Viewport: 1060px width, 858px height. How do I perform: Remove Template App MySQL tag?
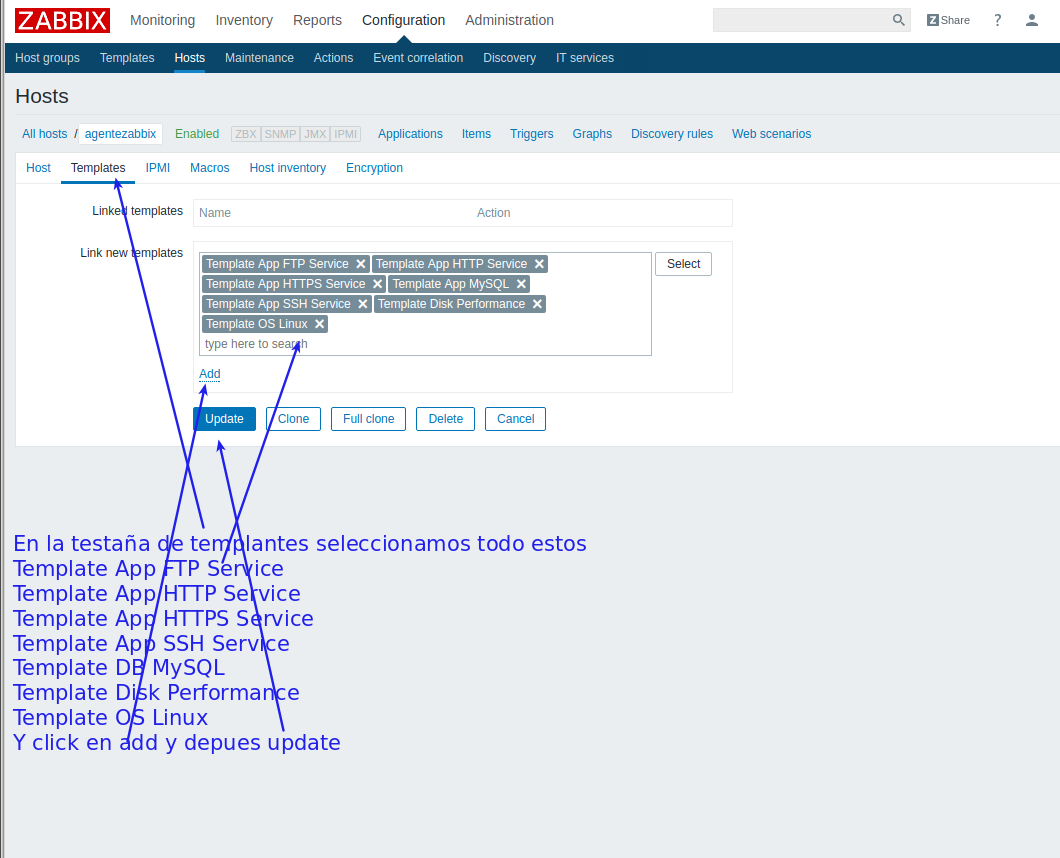click(521, 284)
